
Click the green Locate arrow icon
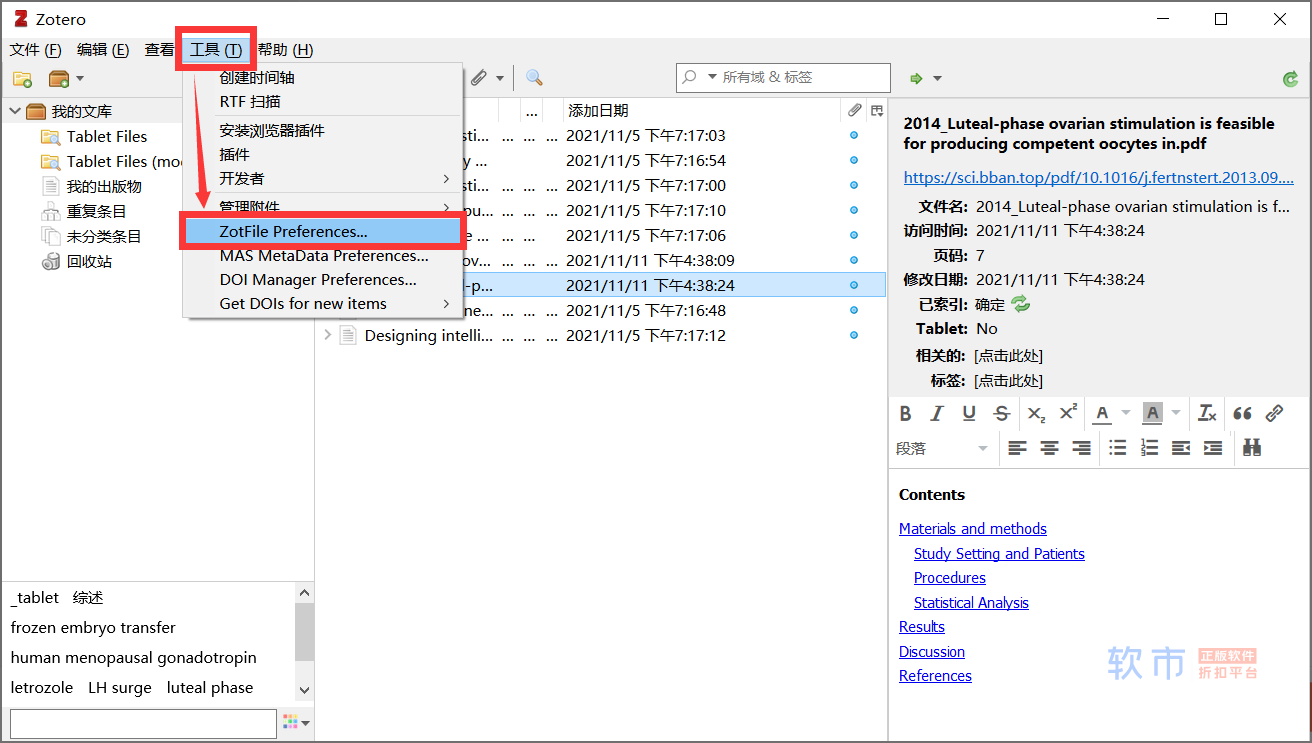[x=915, y=78]
